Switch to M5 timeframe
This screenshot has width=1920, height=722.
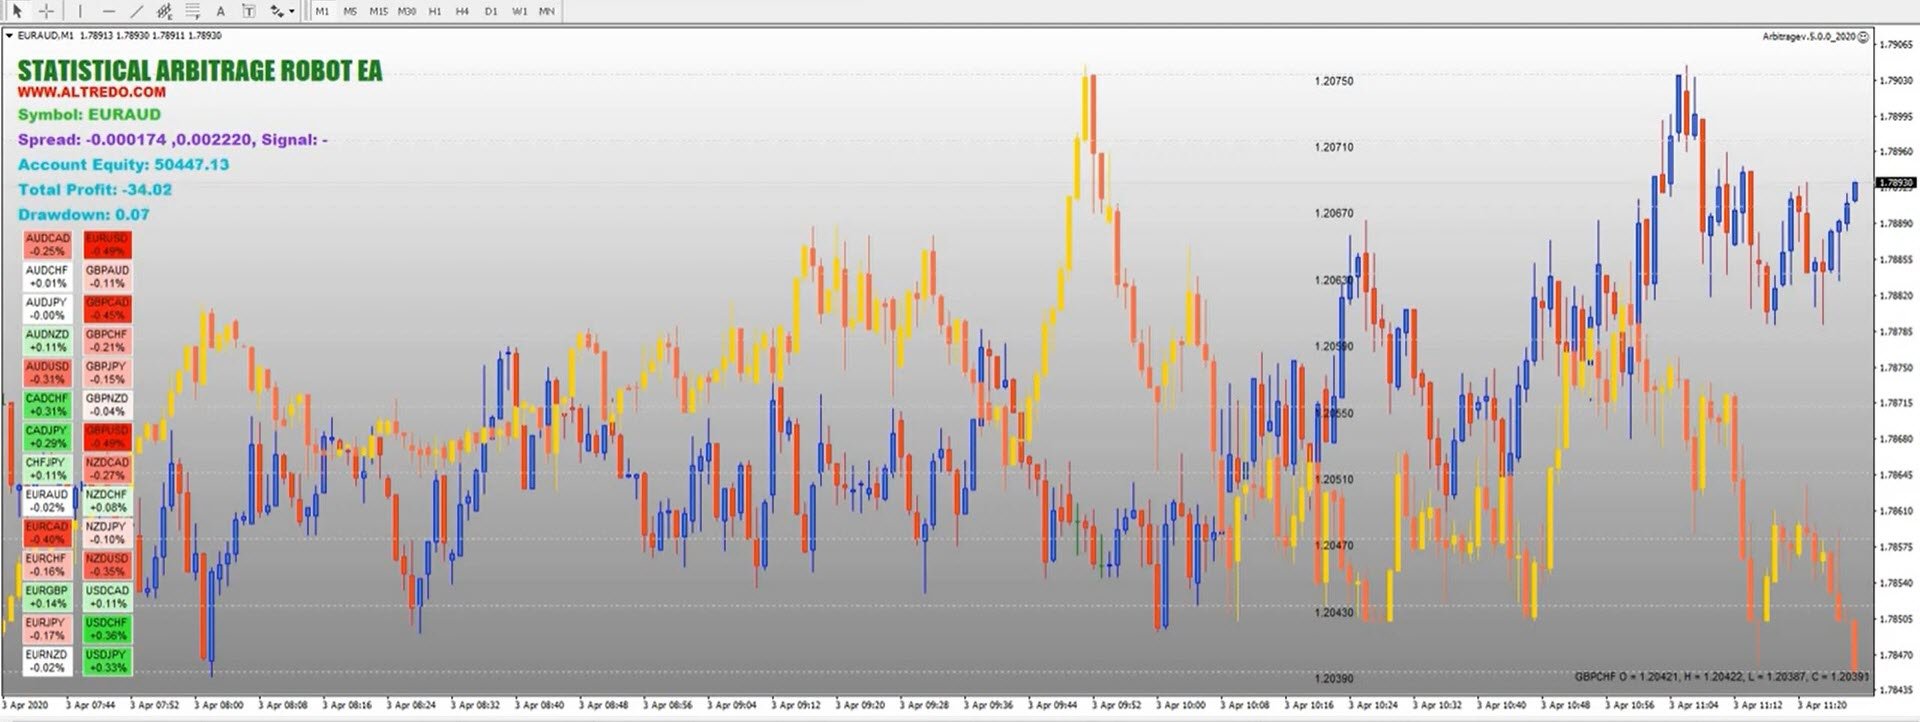pyautogui.click(x=350, y=11)
